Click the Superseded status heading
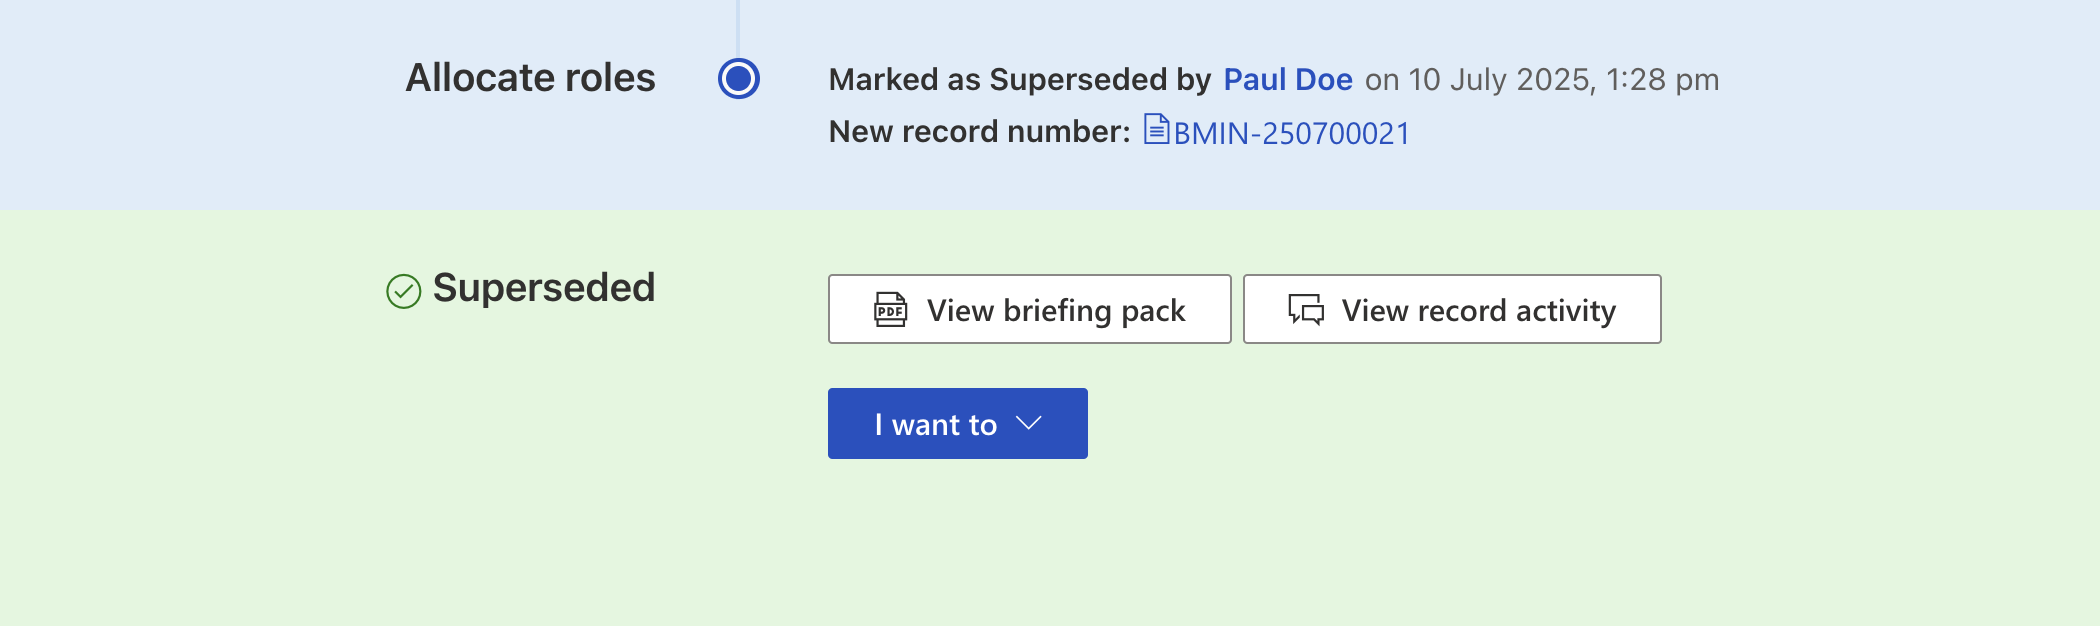The image size is (2100, 626). (x=543, y=288)
